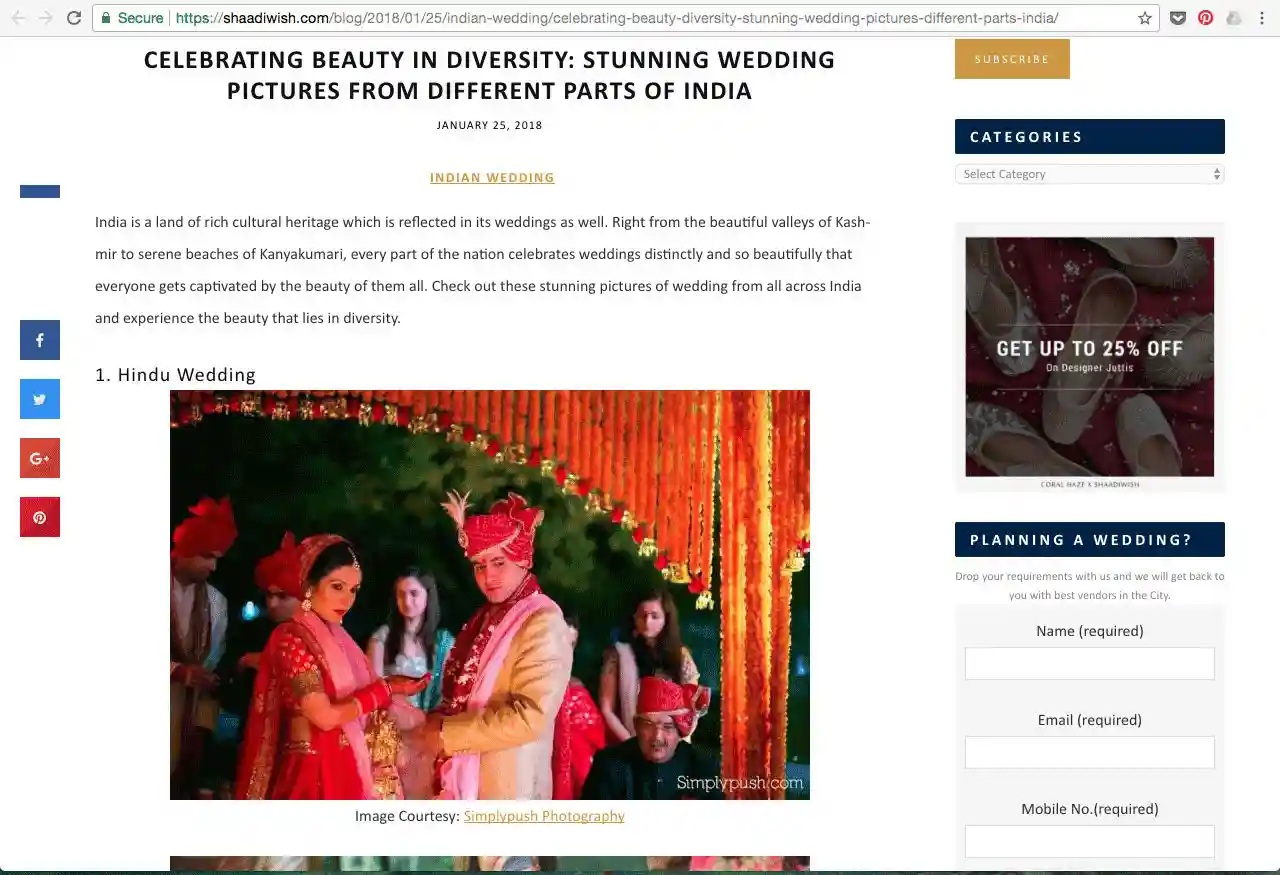Click the article headline text

coord(489,75)
